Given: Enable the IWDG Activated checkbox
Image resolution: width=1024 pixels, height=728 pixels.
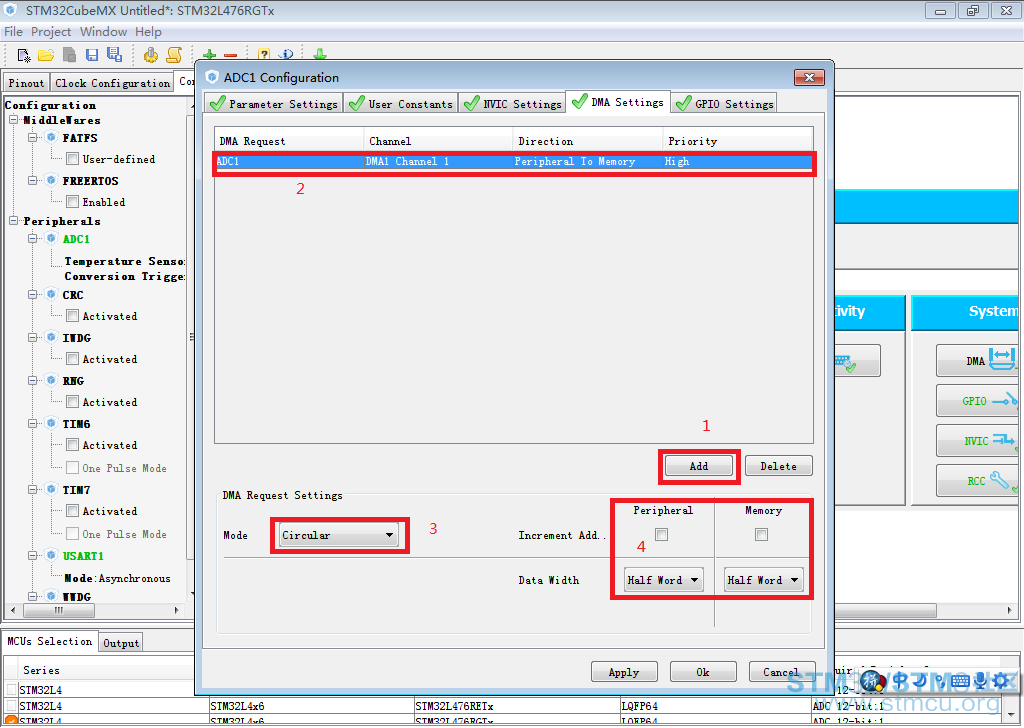Looking at the screenshot, I should click(x=72, y=358).
